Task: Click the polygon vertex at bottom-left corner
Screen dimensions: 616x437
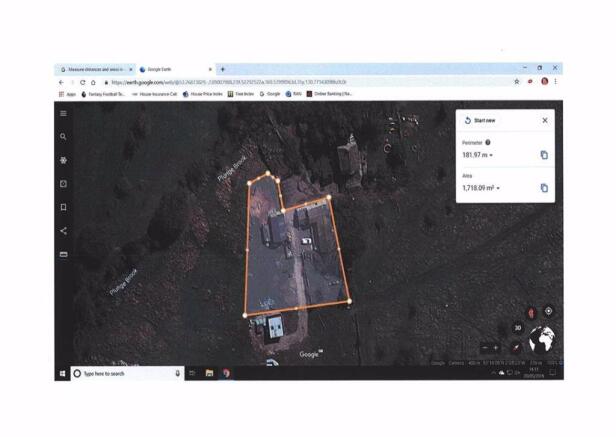Action: [245, 315]
